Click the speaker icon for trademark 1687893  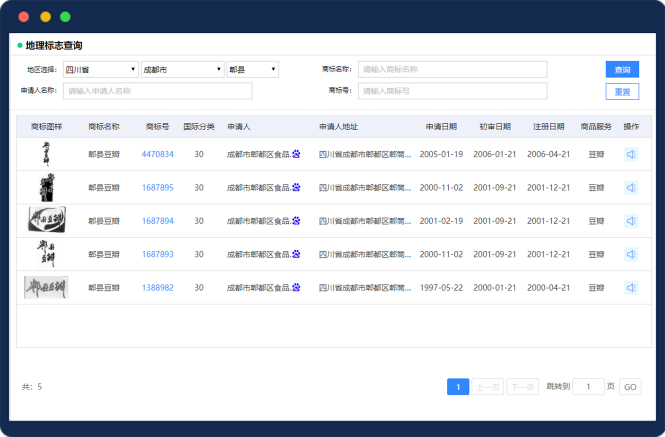tap(631, 255)
